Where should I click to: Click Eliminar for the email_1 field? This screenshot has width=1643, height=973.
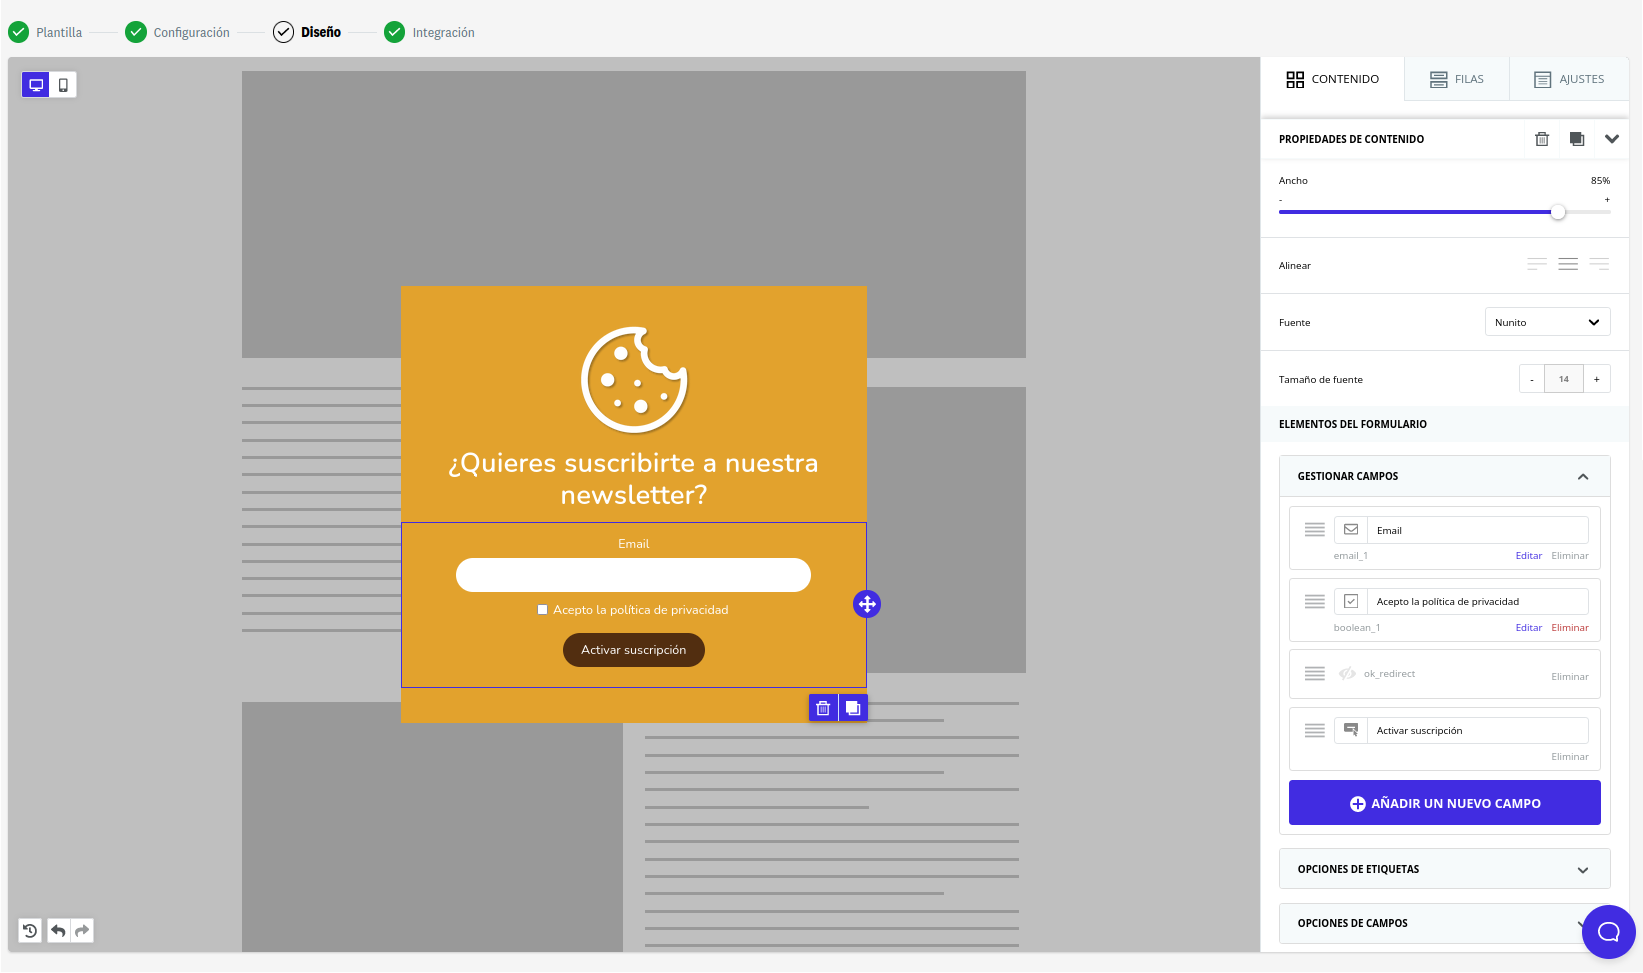[1570, 556]
